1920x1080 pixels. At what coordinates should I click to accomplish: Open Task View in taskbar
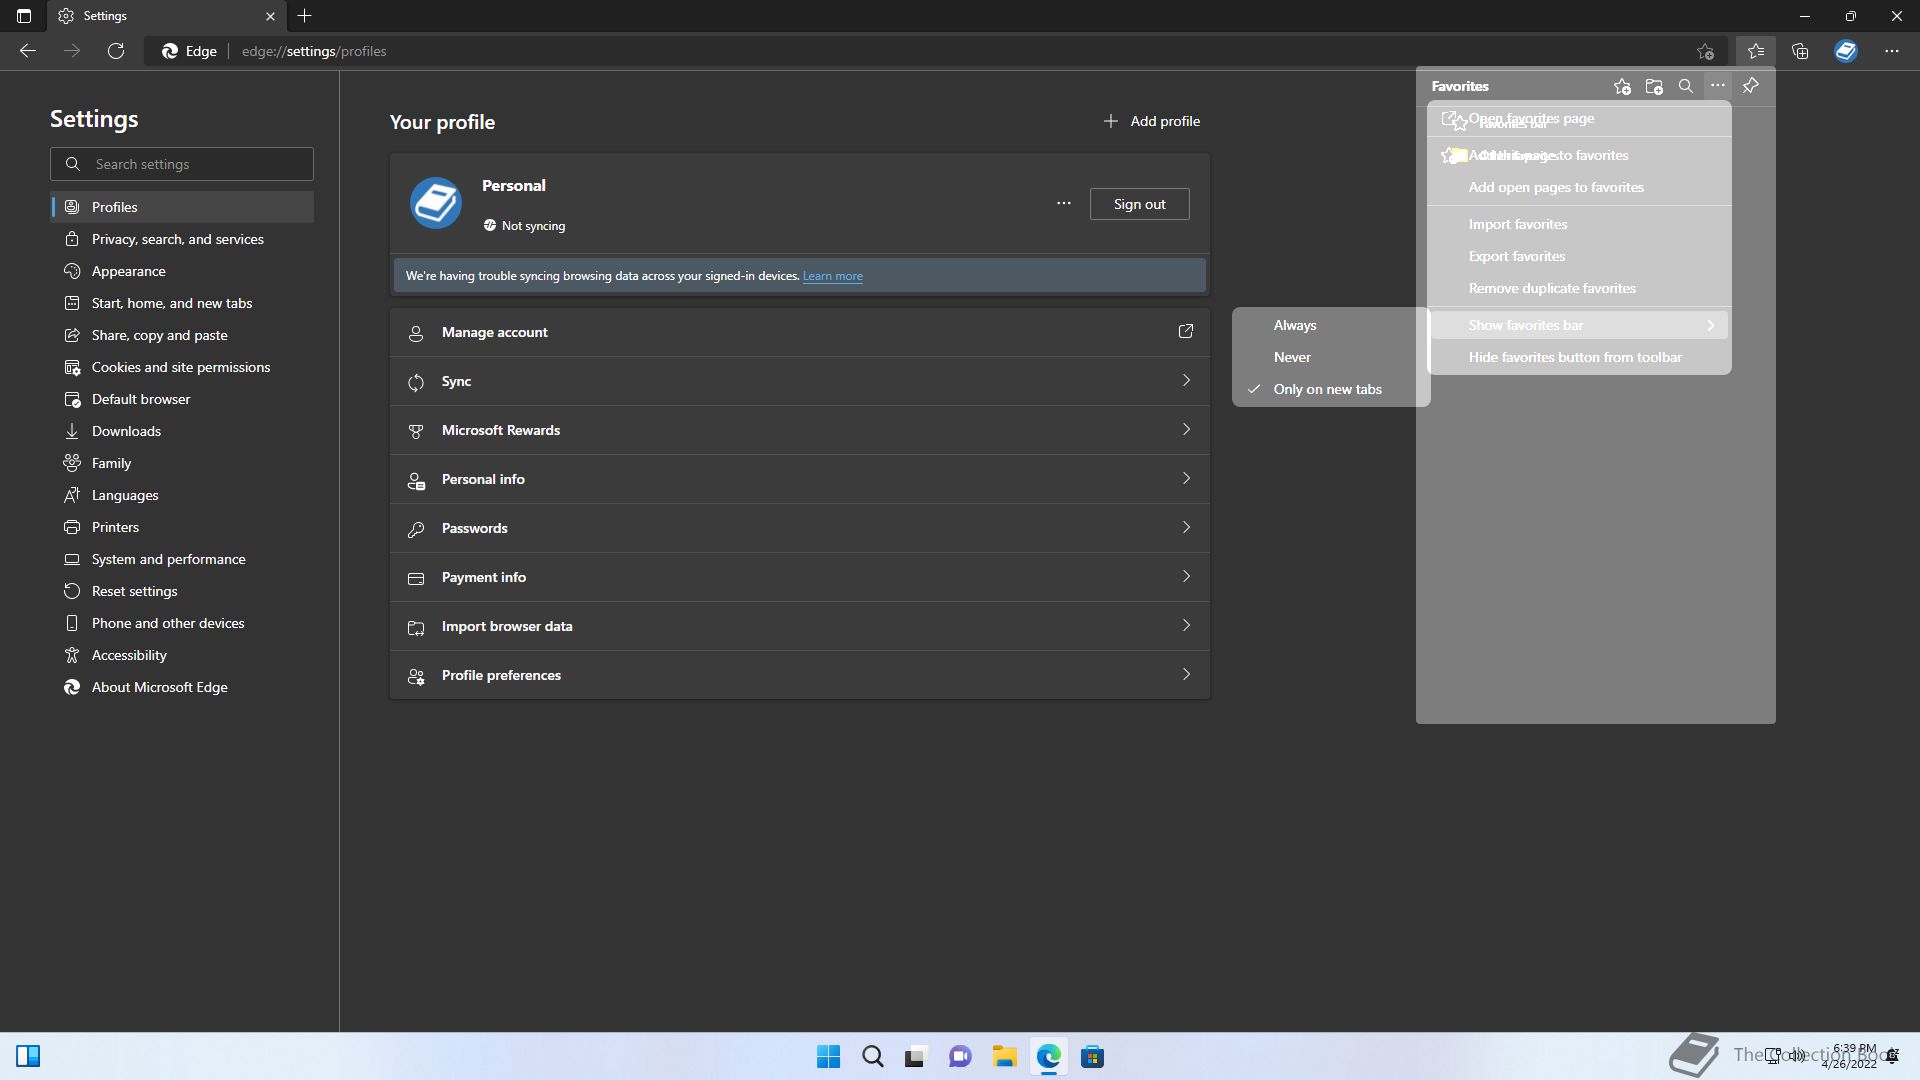coord(916,1057)
